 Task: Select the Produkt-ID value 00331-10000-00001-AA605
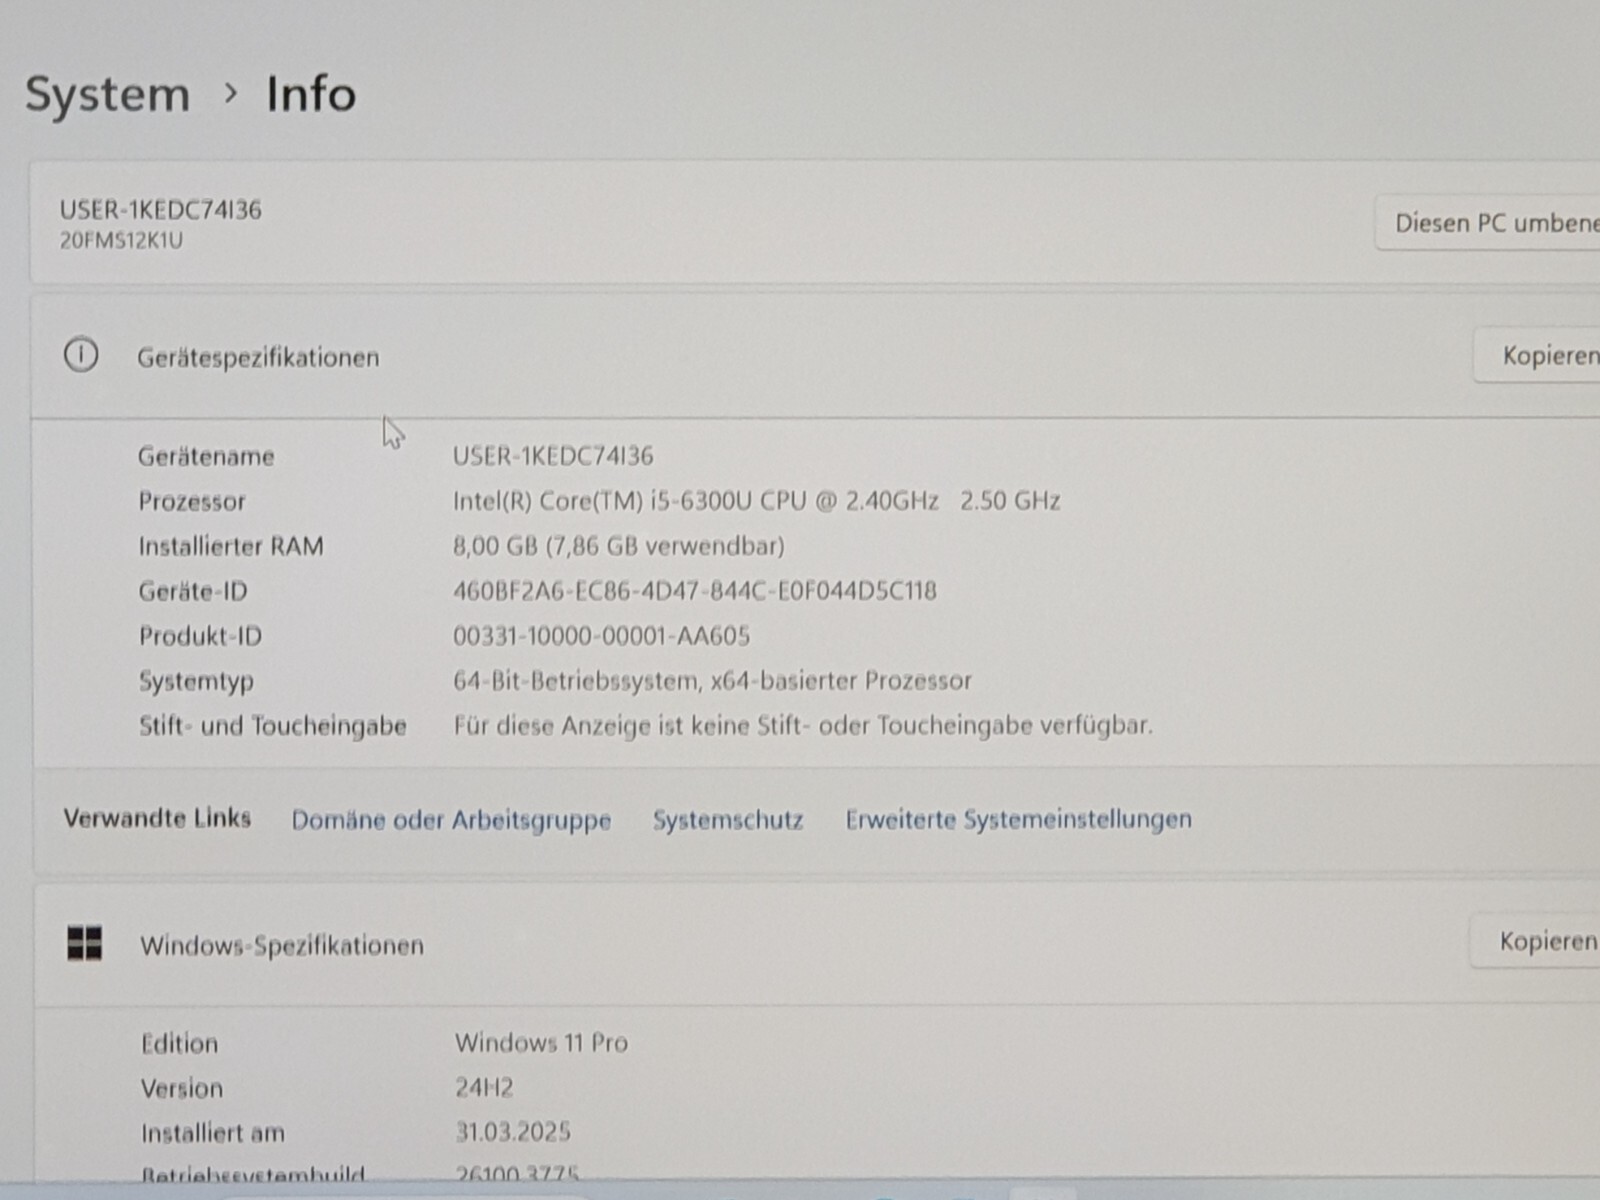pos(601,636)
